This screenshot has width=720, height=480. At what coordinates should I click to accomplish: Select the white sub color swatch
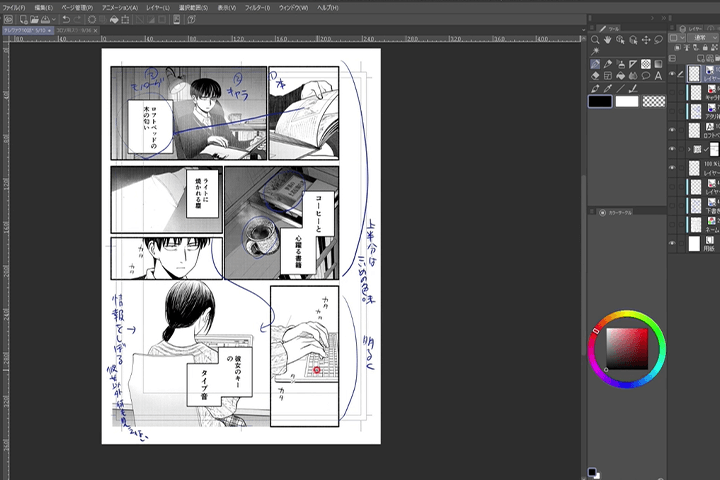point(627,102)
